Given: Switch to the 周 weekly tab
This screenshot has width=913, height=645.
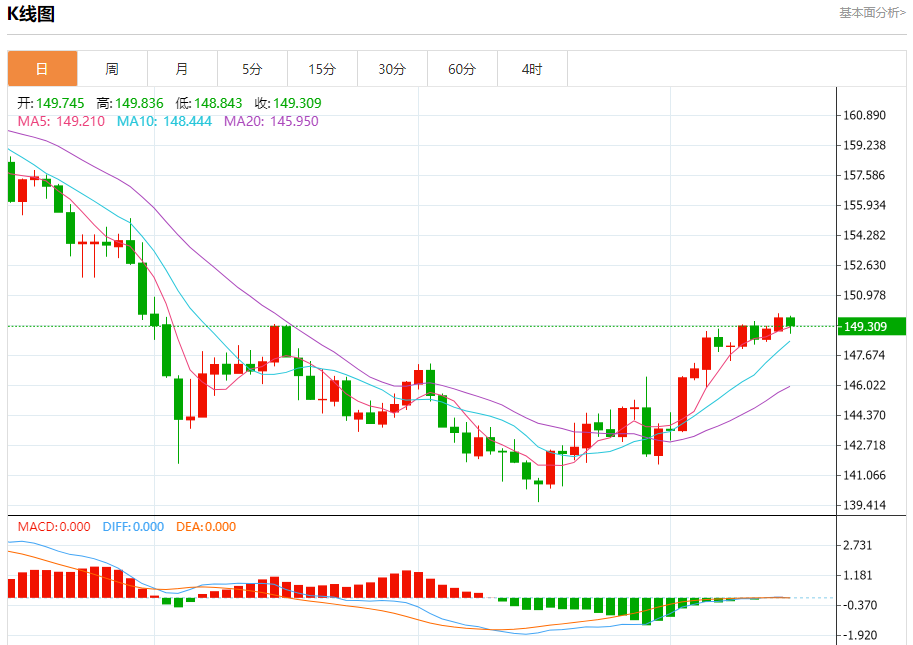Looking at the screenshot, I should click(x=112, y=69).
